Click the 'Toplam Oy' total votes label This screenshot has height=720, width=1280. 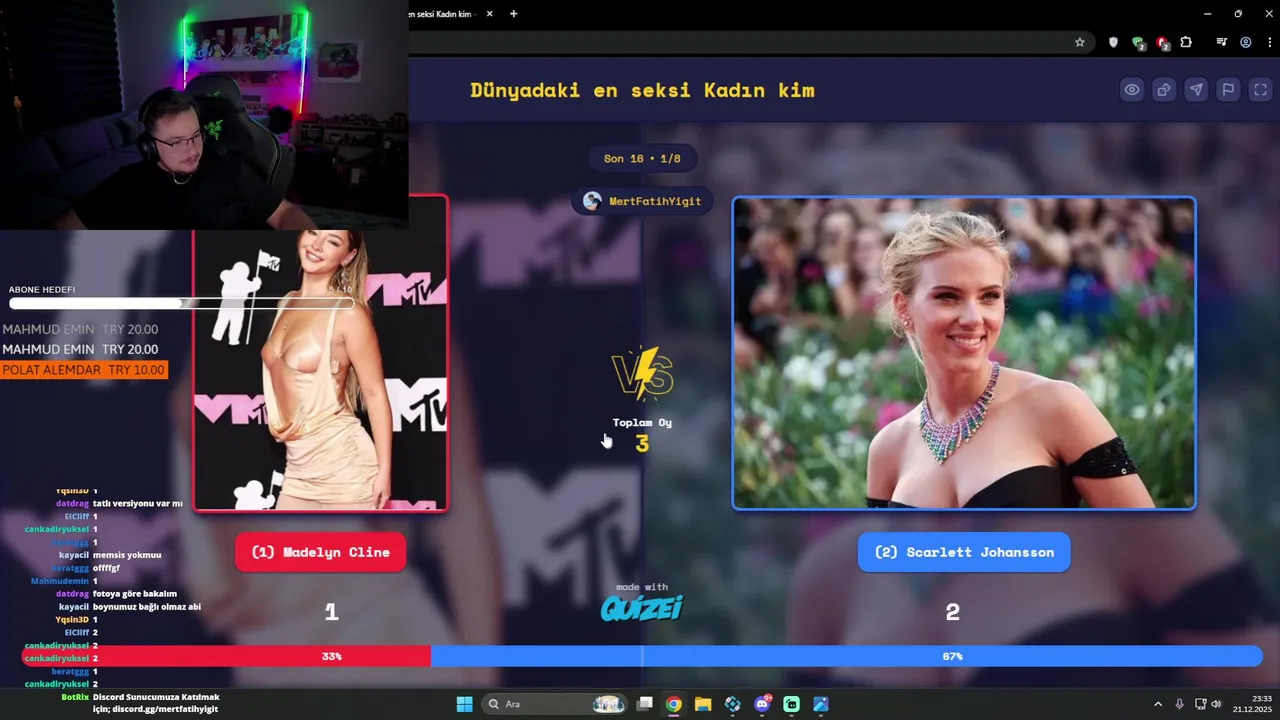(642, 422)
